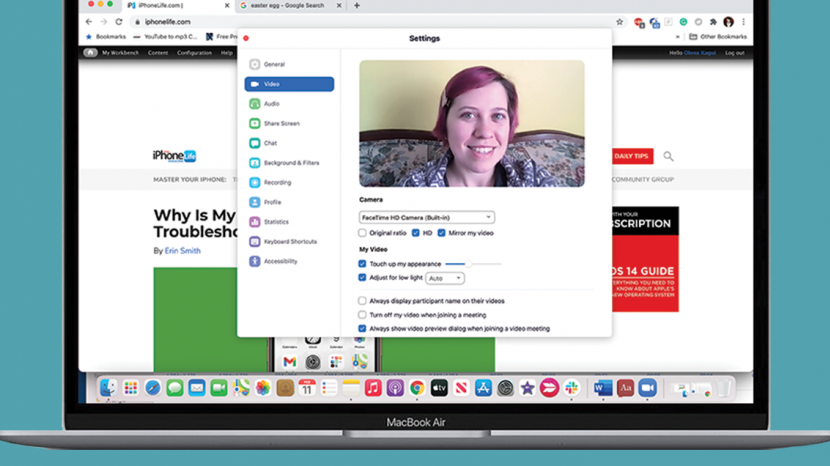Open the Configuration admin menu
This screenshot has height=466, width=830.
194,53
